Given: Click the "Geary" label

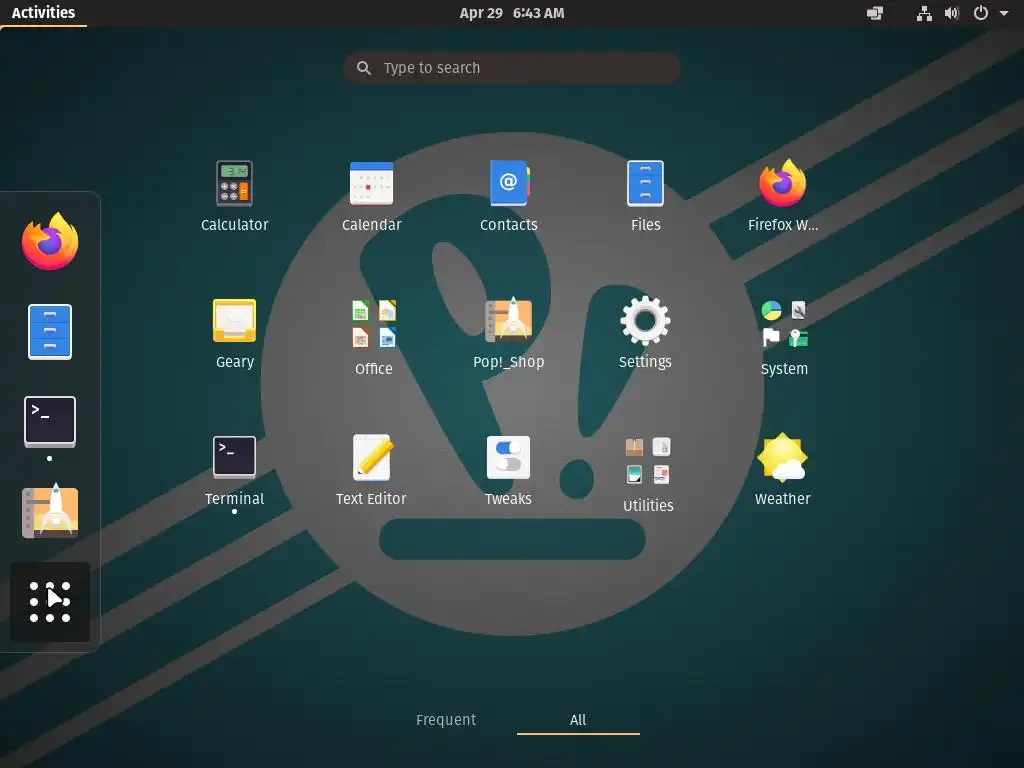Looking at the screenshot, I should (x=234, y=362).
